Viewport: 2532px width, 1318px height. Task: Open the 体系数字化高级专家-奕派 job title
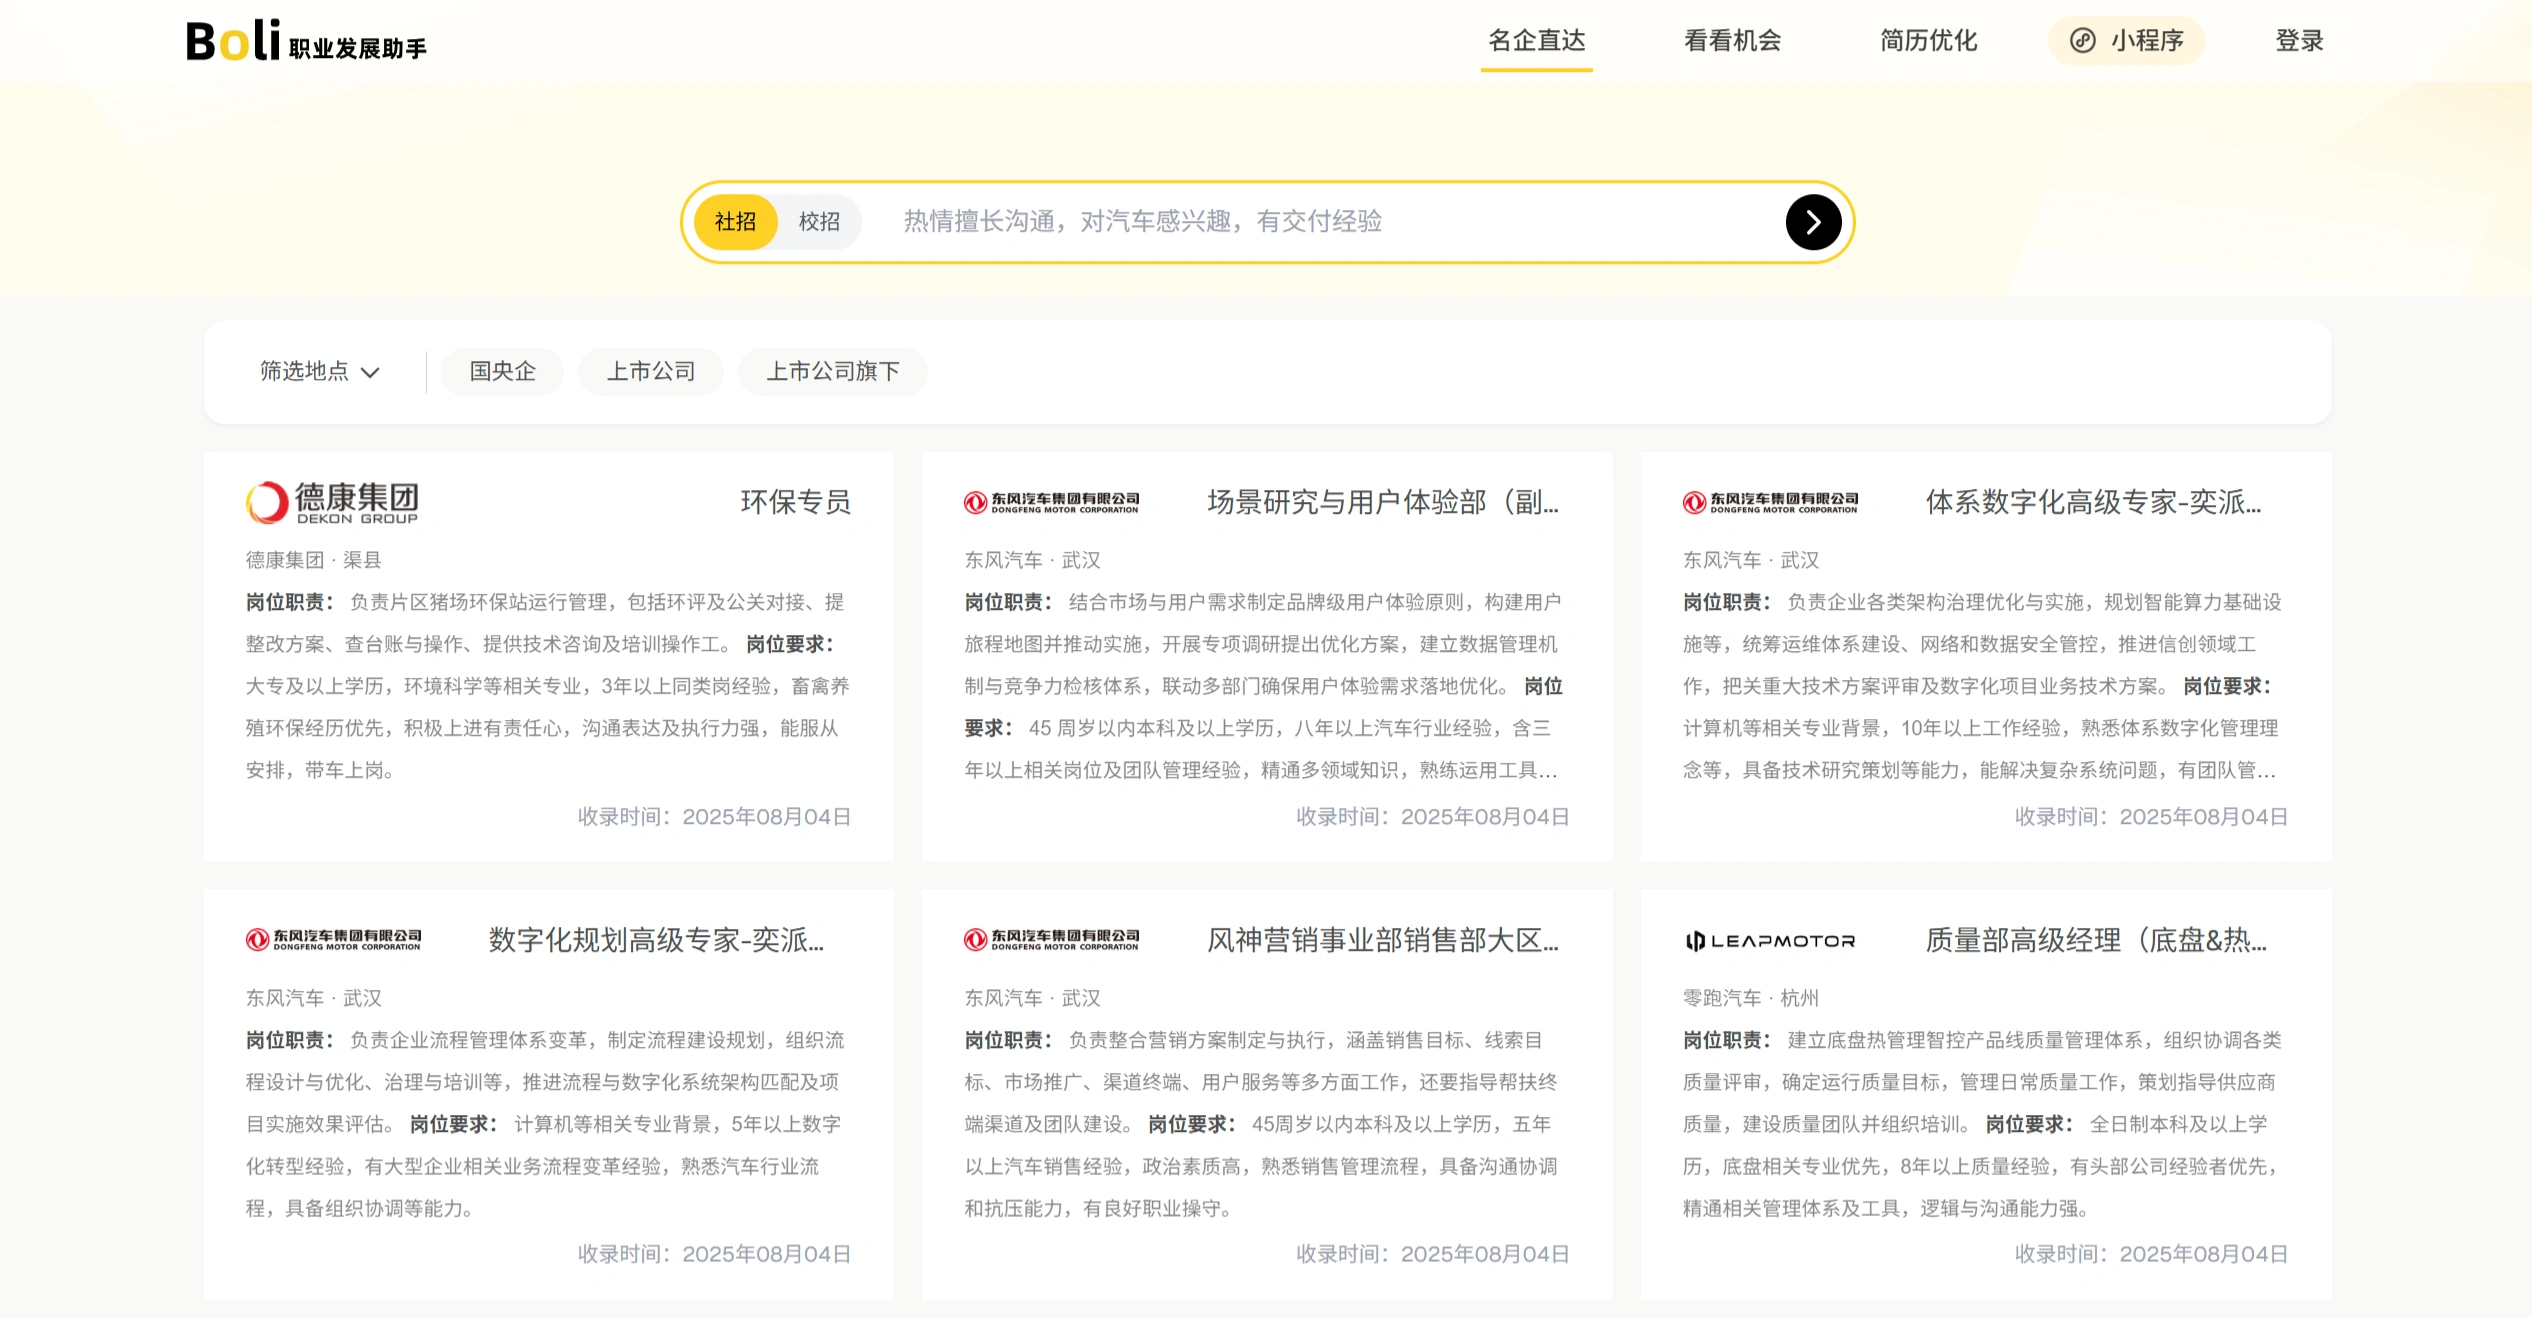pyautogui.click(x=2094, y=502)
